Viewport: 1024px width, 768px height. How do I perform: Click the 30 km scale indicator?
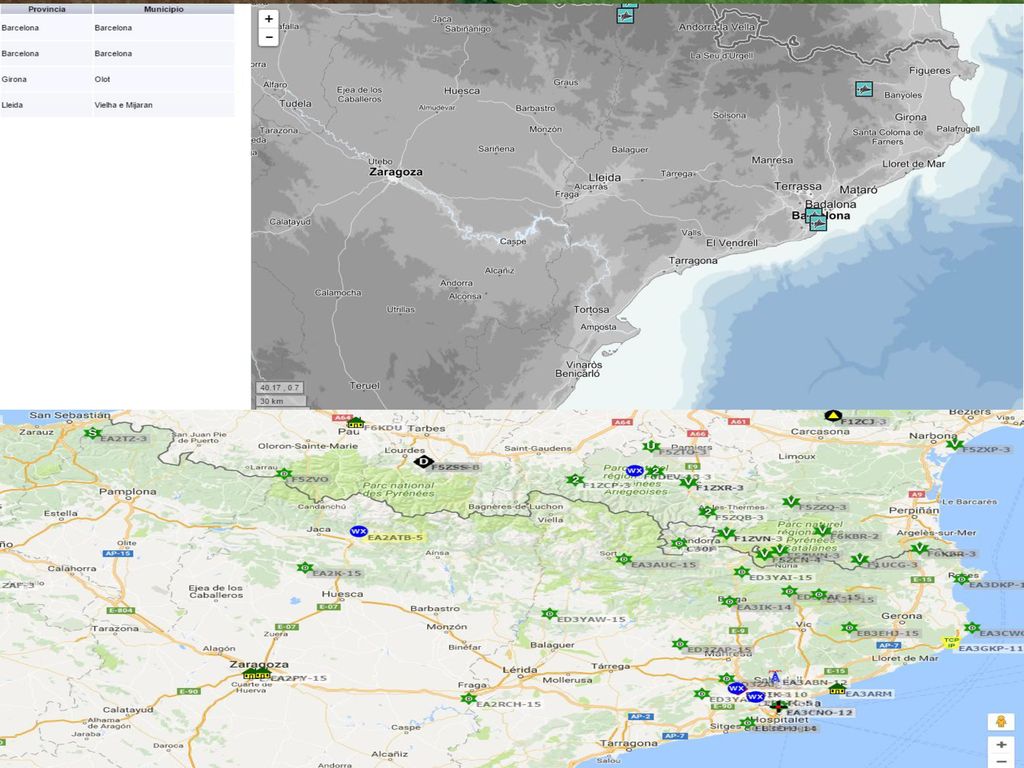(x=281, y=401)
